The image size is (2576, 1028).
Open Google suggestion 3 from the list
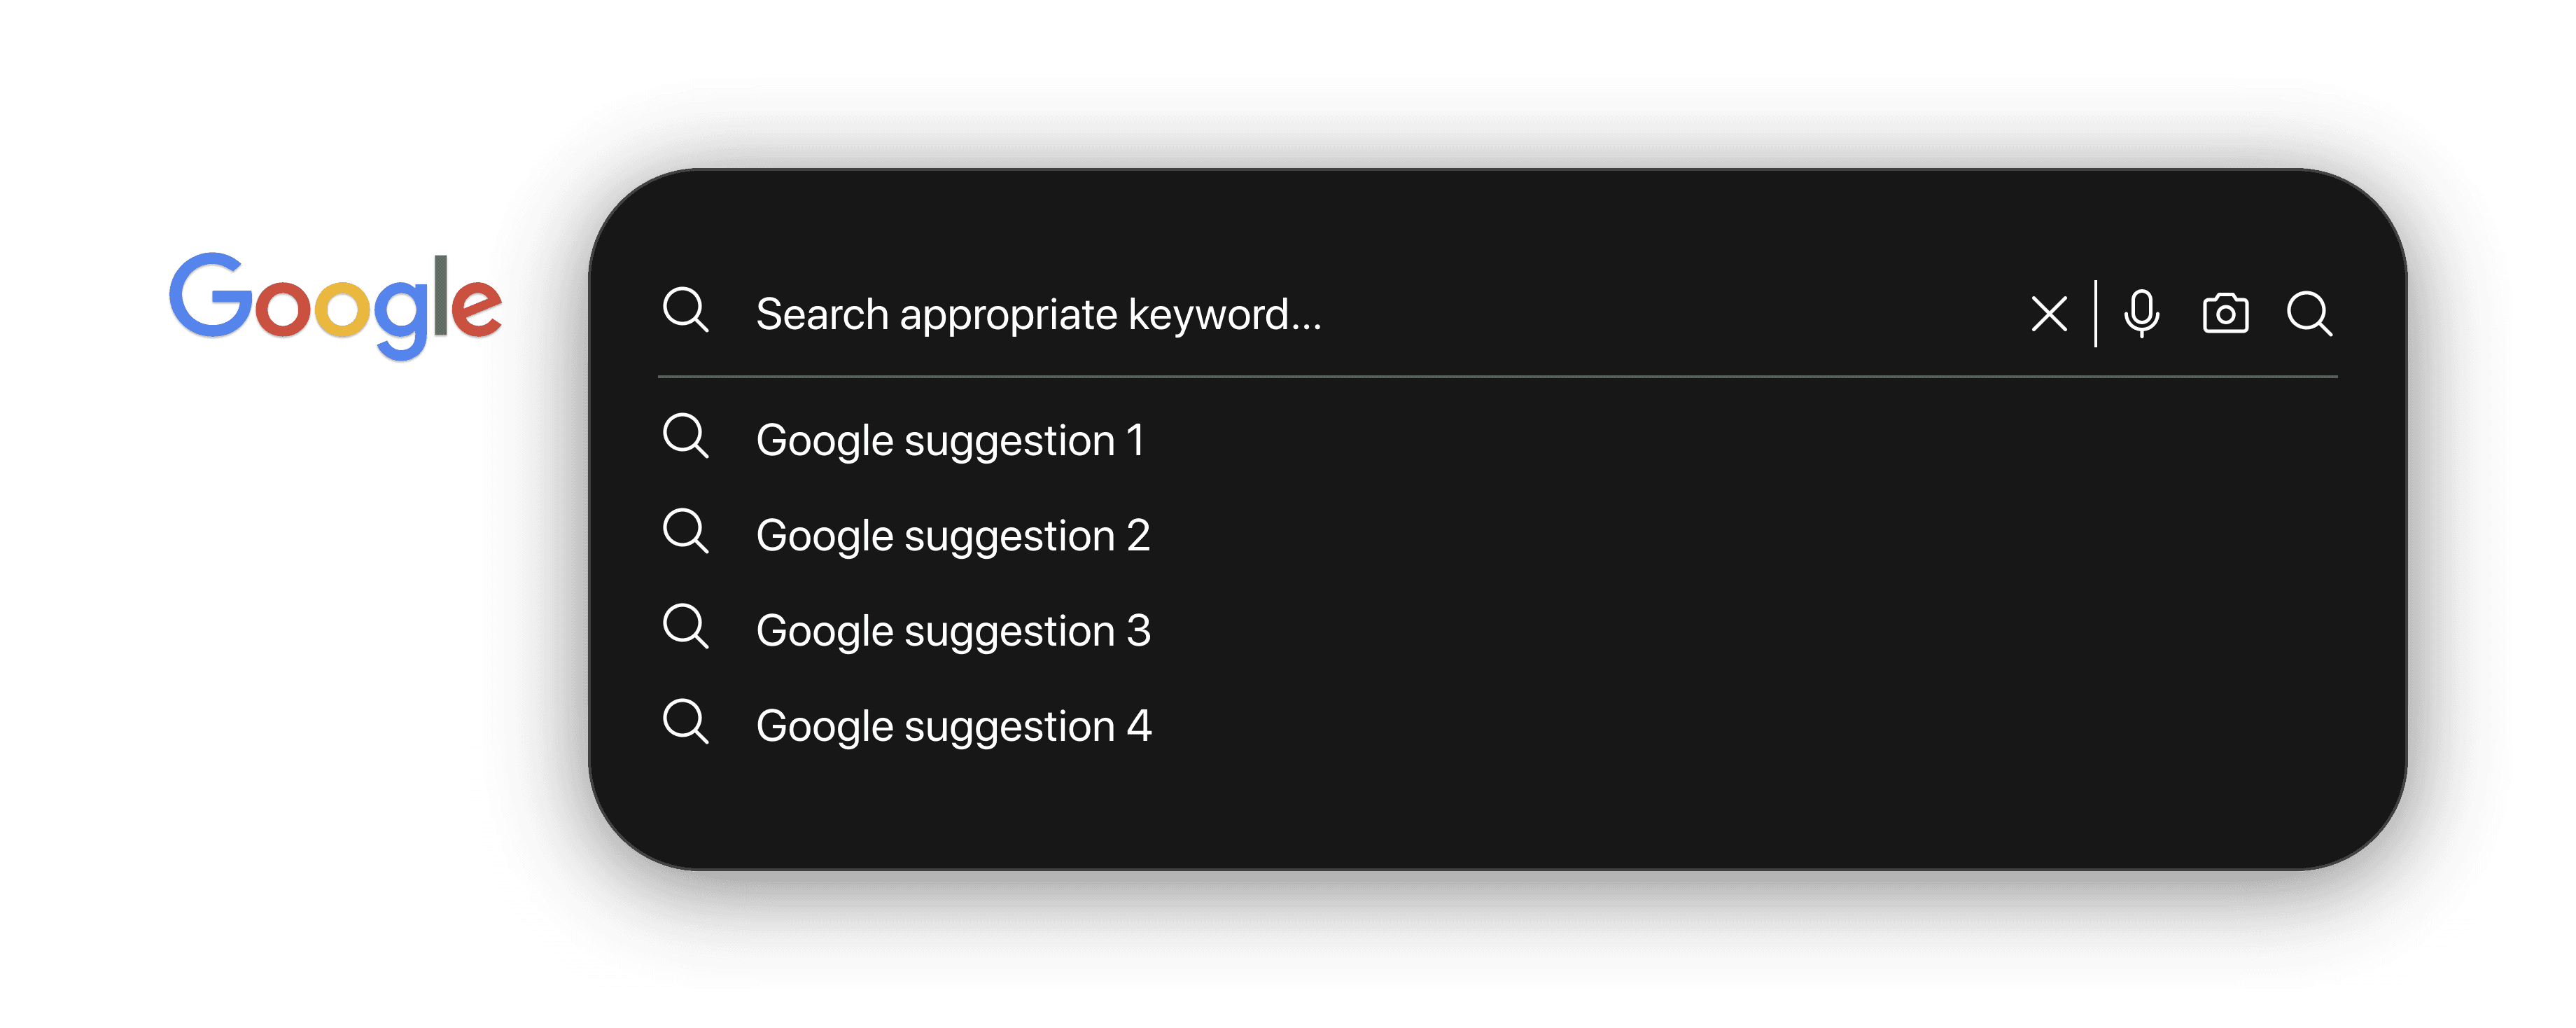(x=953, y=629)
